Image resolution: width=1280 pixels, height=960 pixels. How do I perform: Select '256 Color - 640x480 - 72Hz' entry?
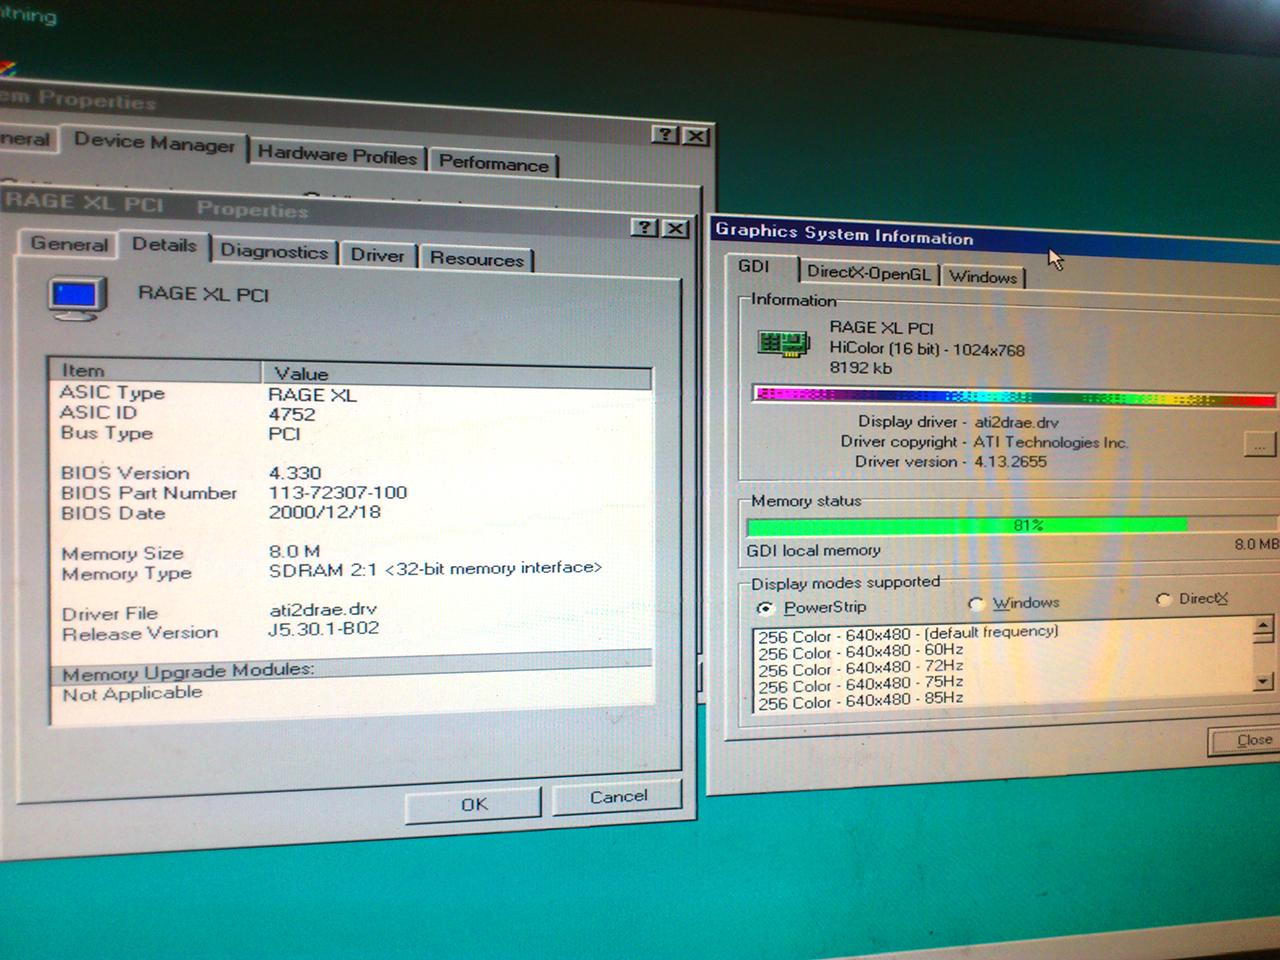coord(860,668)
